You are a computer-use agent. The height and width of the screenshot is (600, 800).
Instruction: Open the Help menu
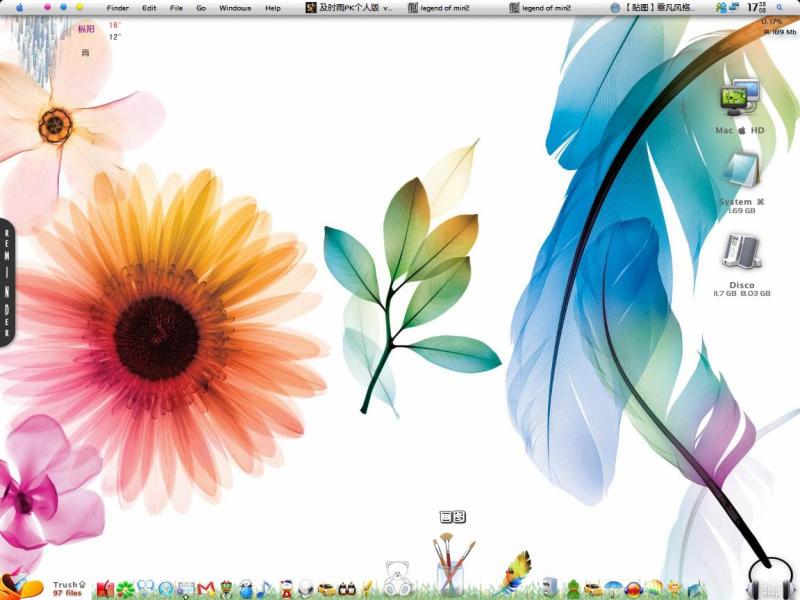point(272,8)
